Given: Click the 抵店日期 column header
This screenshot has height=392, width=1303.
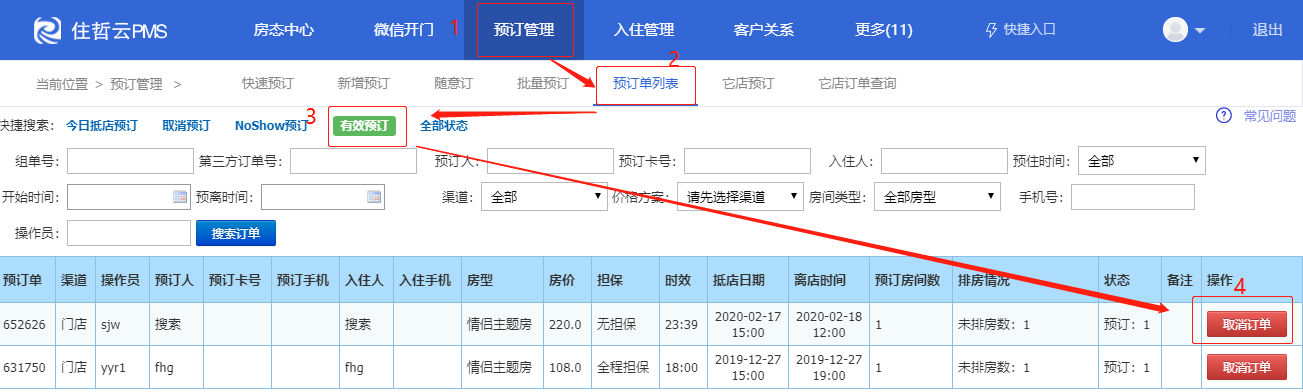Looking at the screenshot, I should point(739,280).
